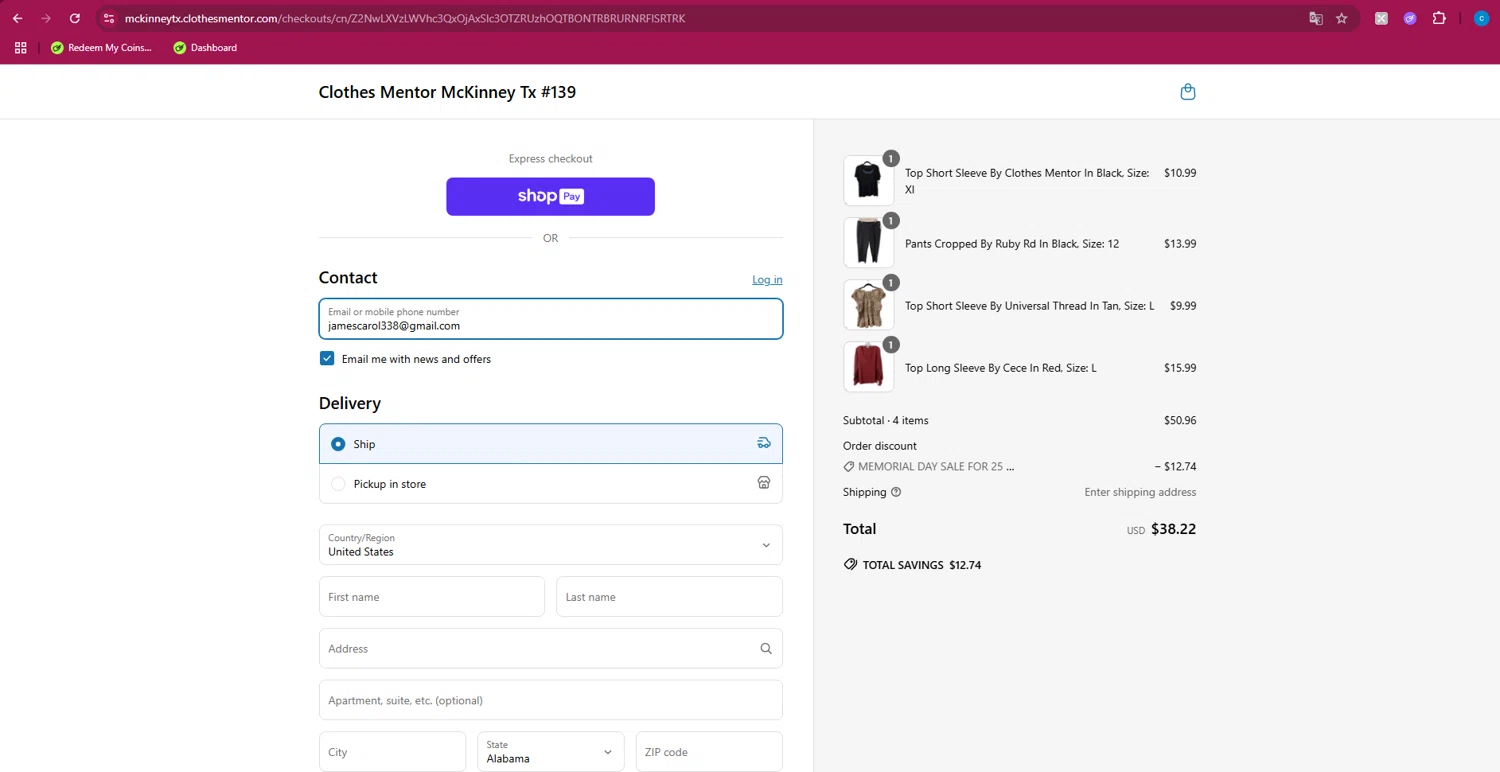The width and height of the screenshot is (1500, 772).
Task: Click the City field
Action: (x=392, y=752)
